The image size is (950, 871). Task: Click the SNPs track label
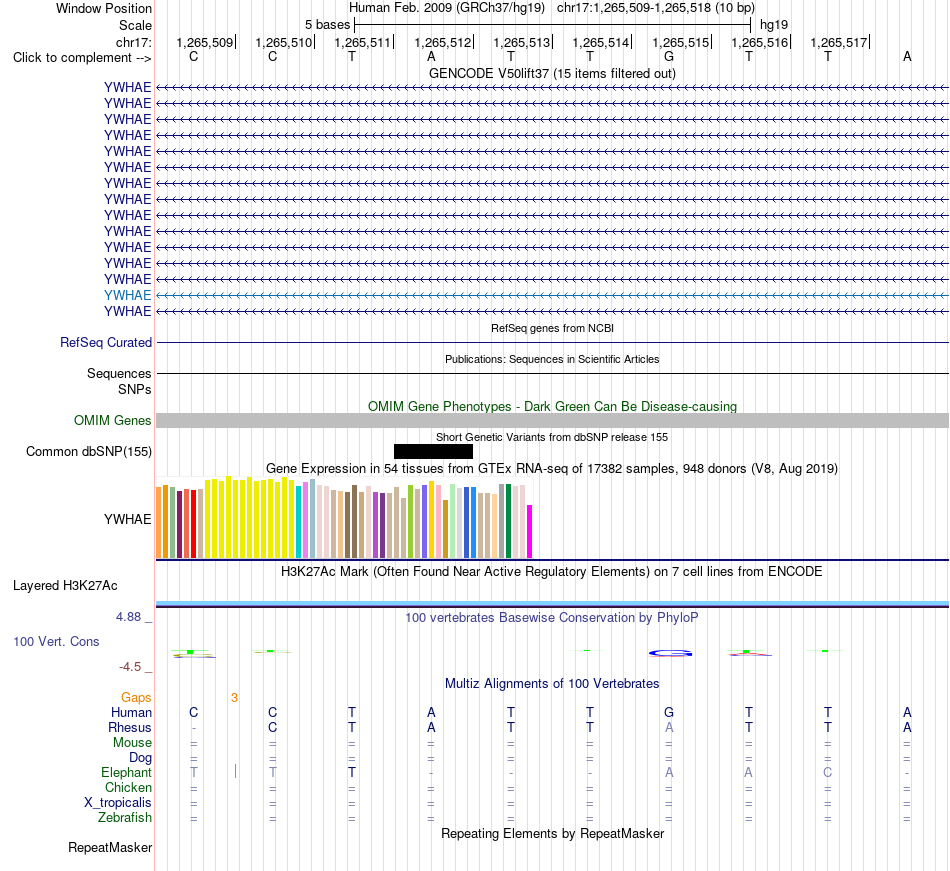135,389
